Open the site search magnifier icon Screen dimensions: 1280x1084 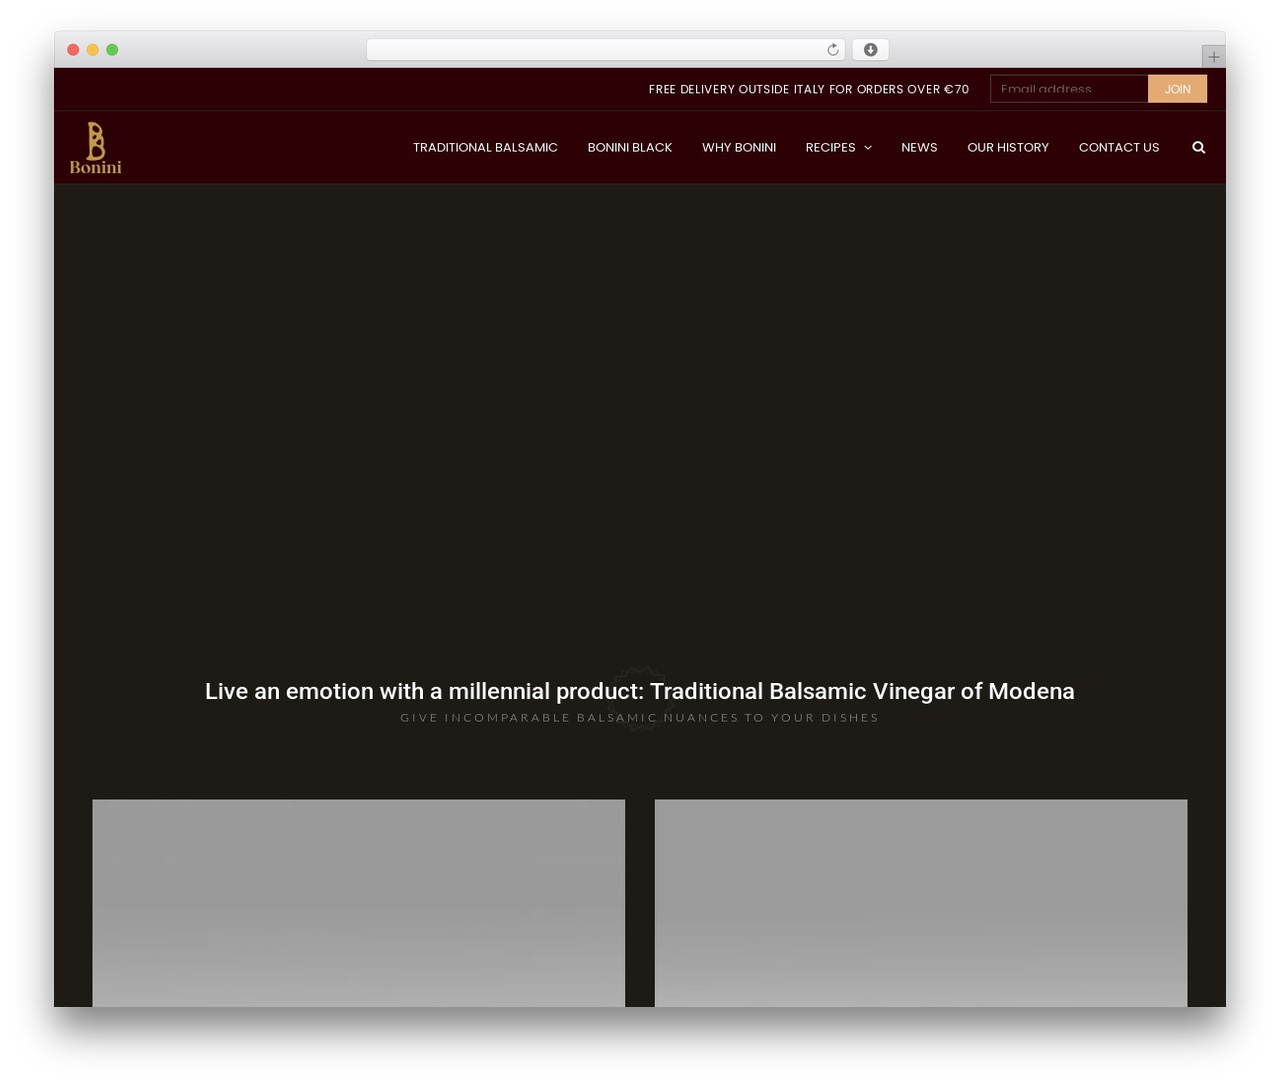pyautogui.click(x=1198, y=147)
